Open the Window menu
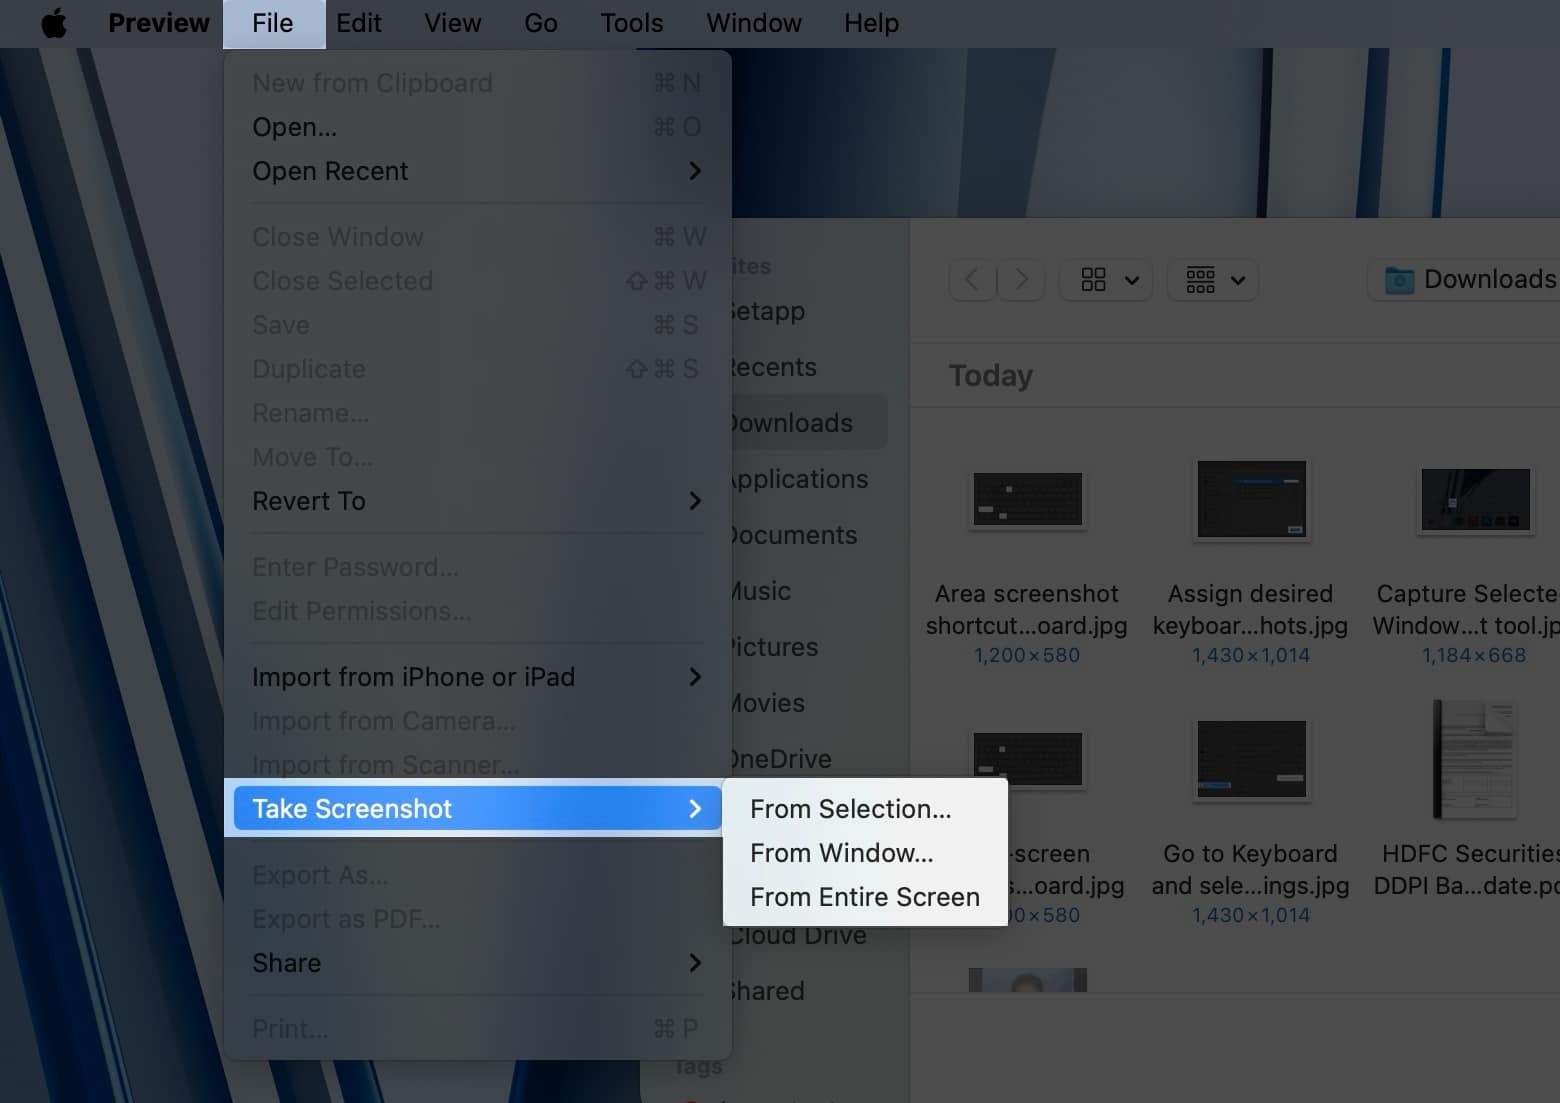The image size is (1560, 1103). click(x=754, y=23)
